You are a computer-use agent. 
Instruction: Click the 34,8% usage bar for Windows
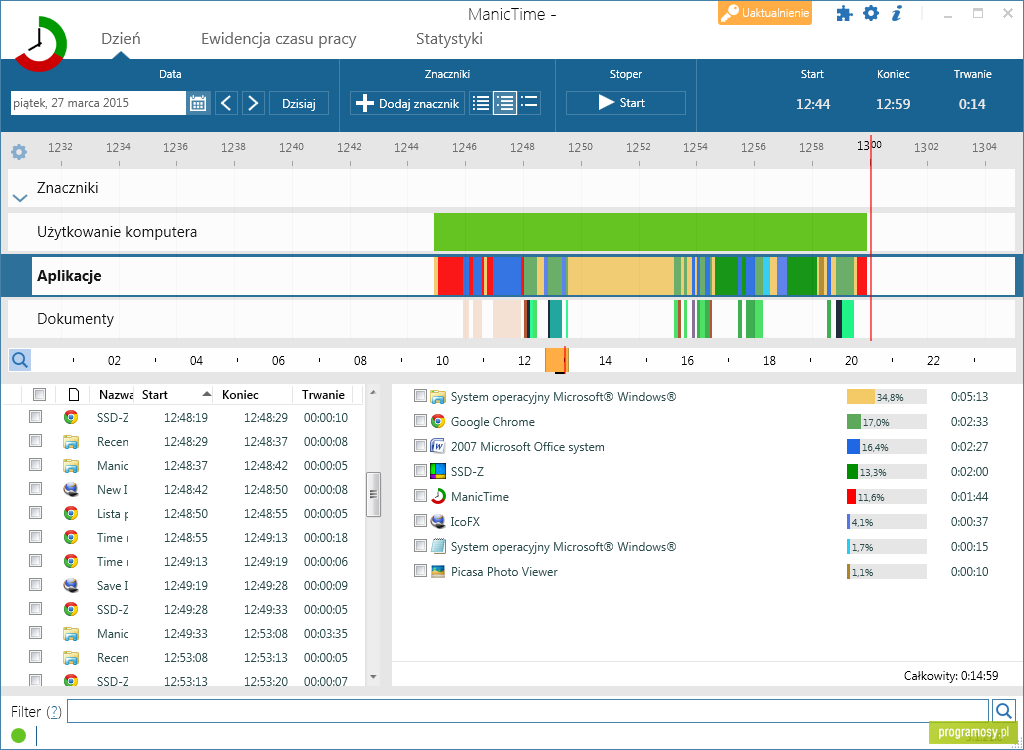(886, 397)
